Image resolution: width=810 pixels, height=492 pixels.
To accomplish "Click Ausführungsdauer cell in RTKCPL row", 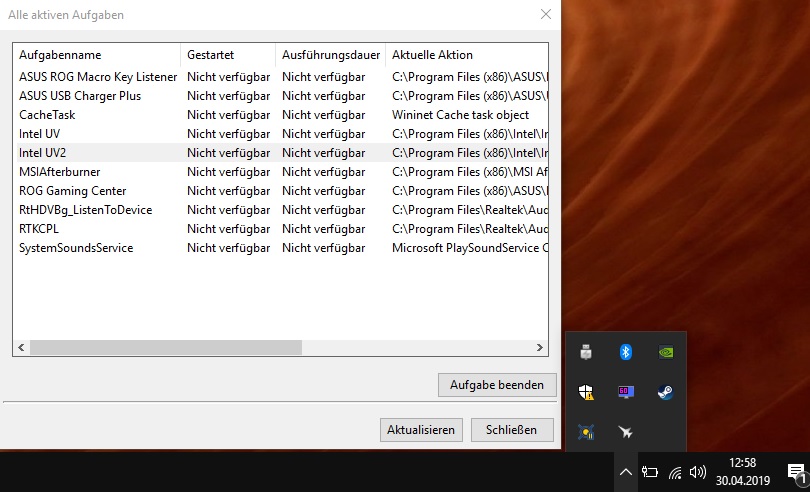I will pyautogui.click(x=323, y=229).
